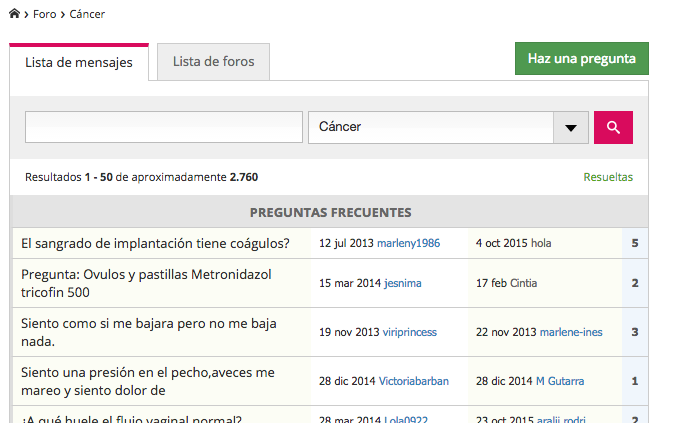Click date '12 jul 2013'
Screen dimensions: 679x423
346,243
